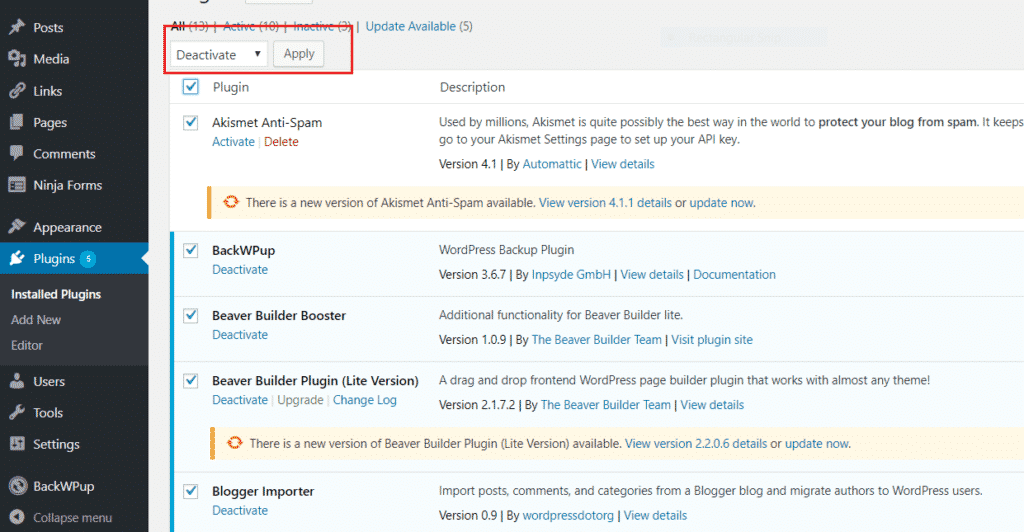Viewport: 1024px width, 532px height.
Task: Open Beaver Builder Change Log
Action: coord(364,400)
